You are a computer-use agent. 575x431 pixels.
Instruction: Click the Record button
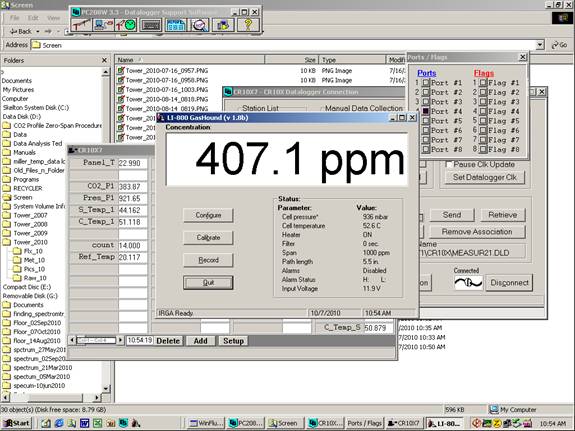point(208,260)
